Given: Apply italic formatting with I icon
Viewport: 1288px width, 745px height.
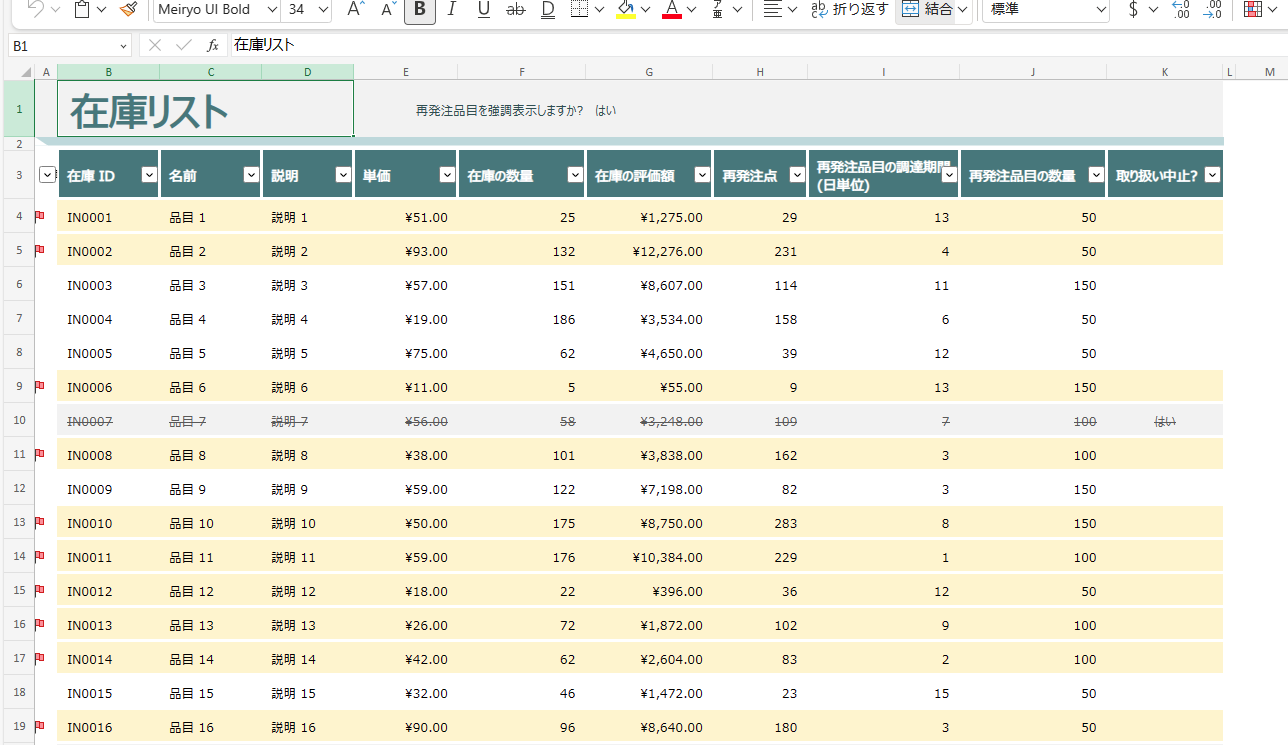Looking at the screenshot, I should pyautogui.click(x=451, y=10).
